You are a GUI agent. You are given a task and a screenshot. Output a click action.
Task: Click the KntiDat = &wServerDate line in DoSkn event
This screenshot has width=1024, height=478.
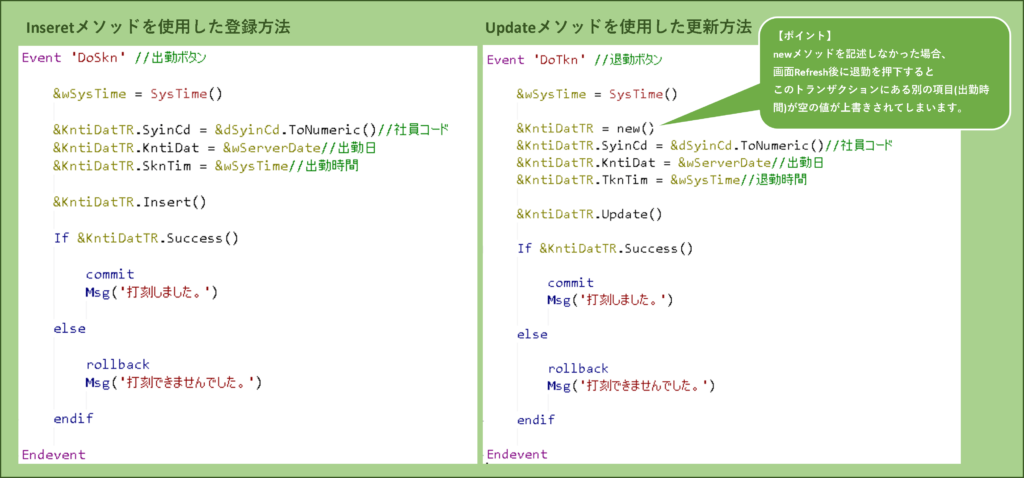(x=215, y=148)
